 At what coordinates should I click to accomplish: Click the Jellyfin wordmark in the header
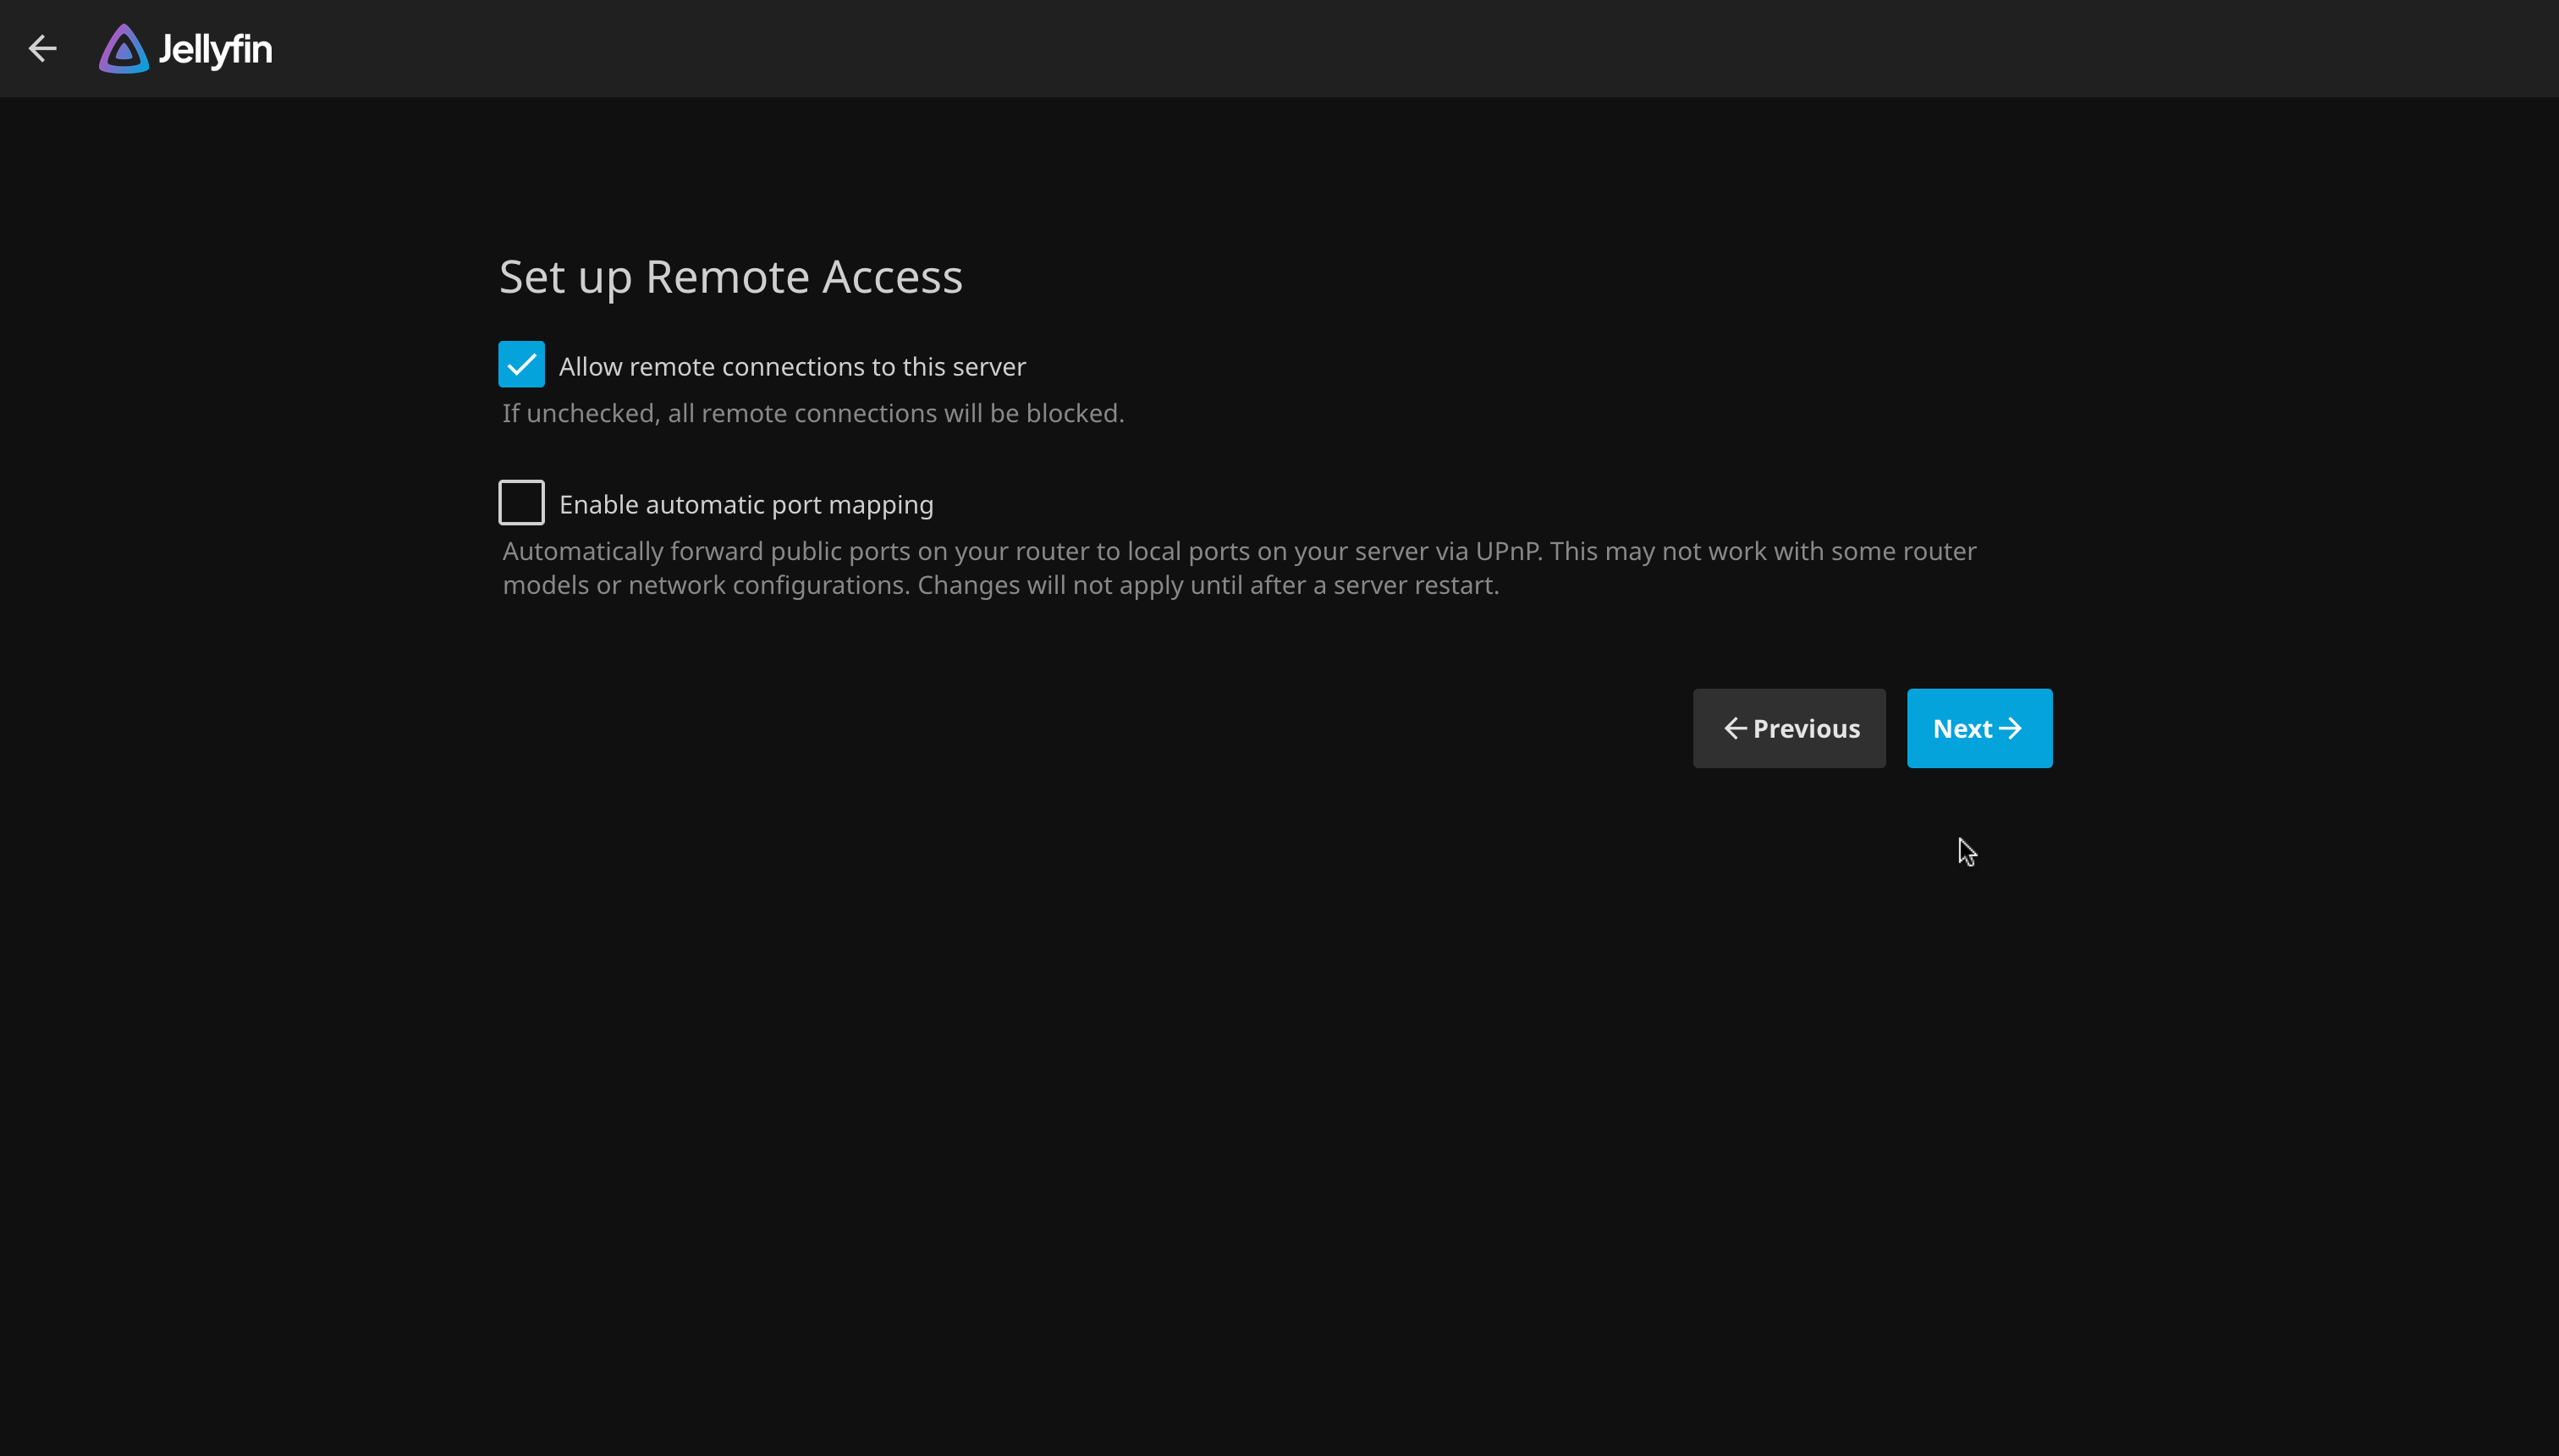216,48
